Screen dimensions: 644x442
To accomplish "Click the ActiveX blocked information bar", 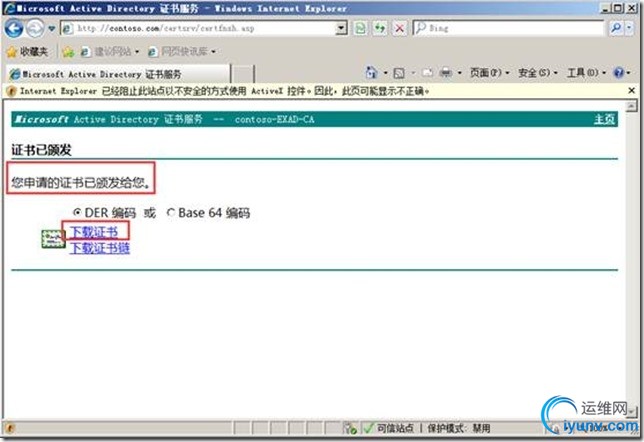I will 315,91.
